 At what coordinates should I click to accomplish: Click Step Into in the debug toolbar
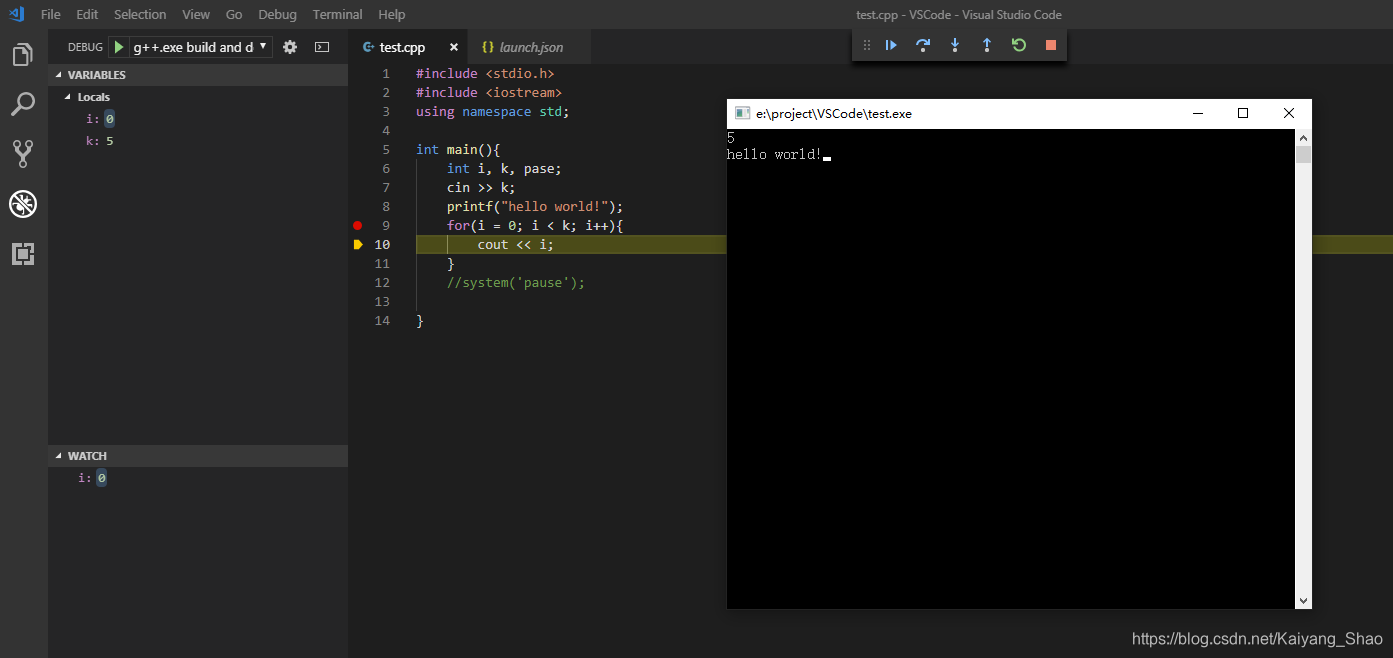[x=955, y=45]
